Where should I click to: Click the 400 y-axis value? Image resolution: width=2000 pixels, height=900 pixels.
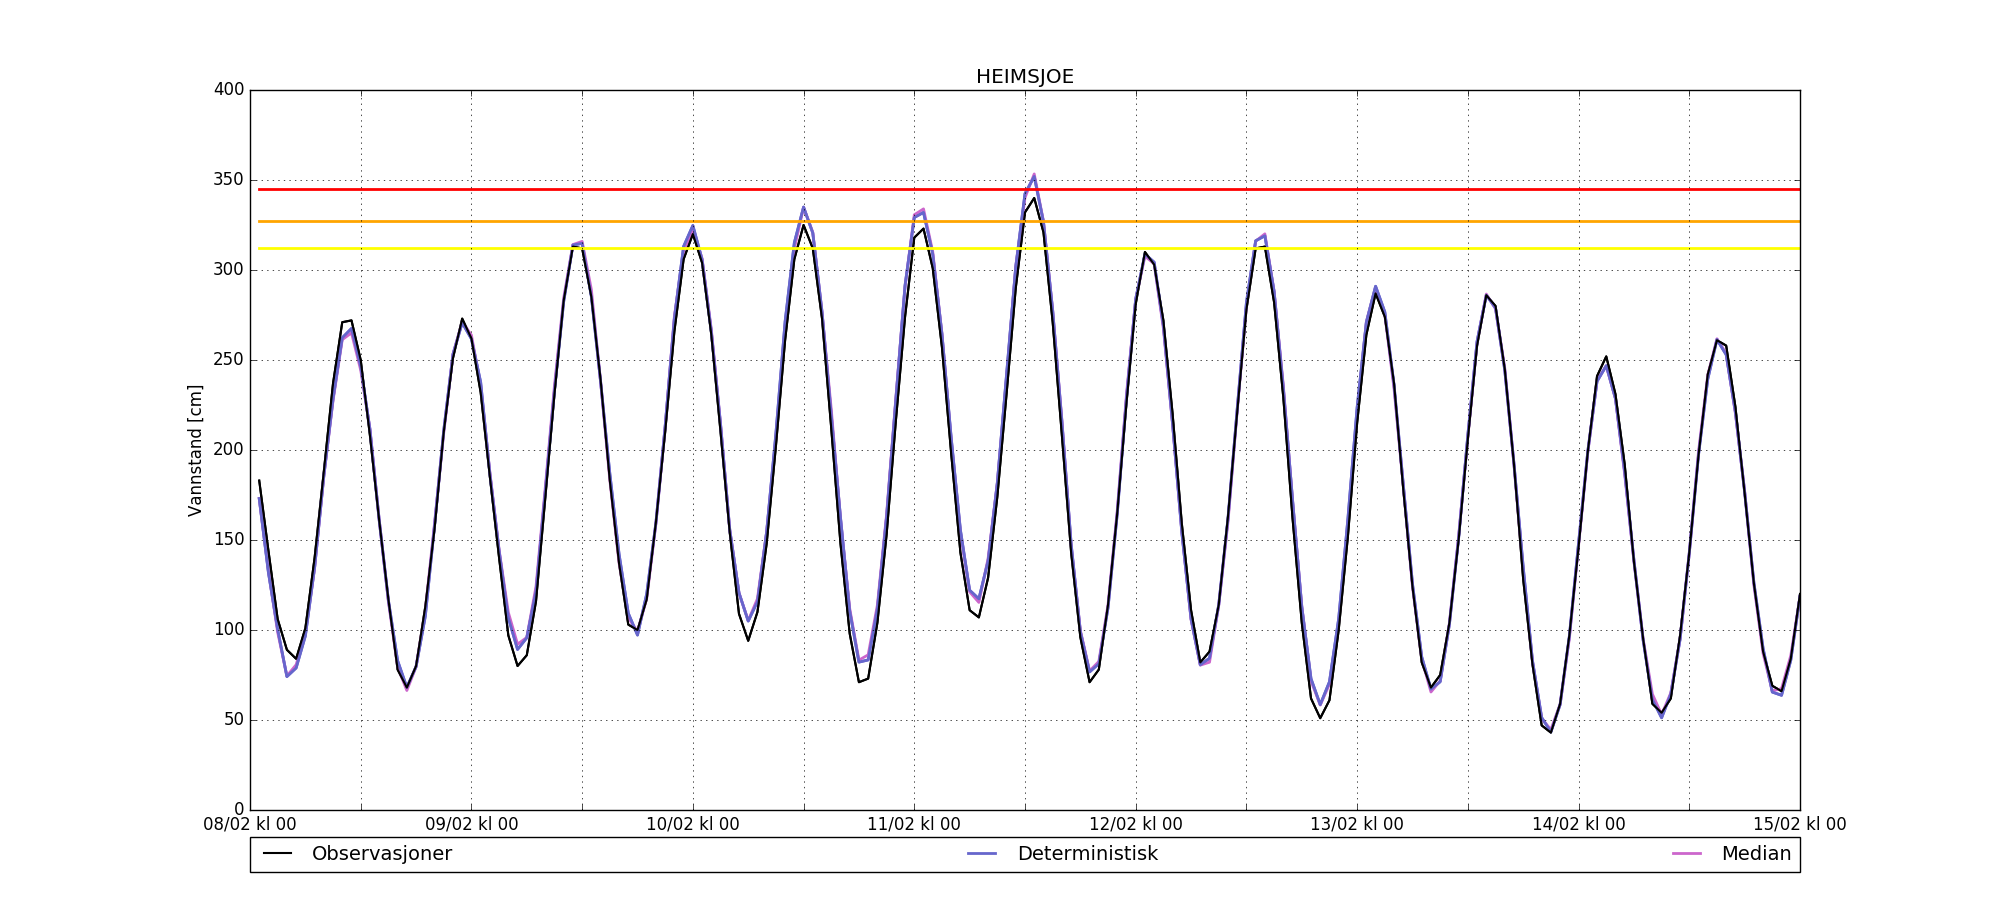(x=229, y=90)
